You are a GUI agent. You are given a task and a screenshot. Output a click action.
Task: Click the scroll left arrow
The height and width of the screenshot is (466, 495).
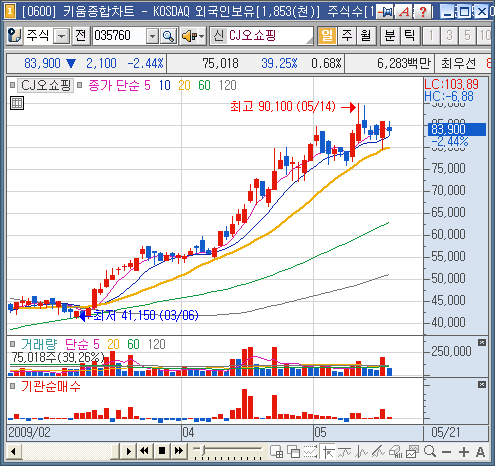[14, 452]
